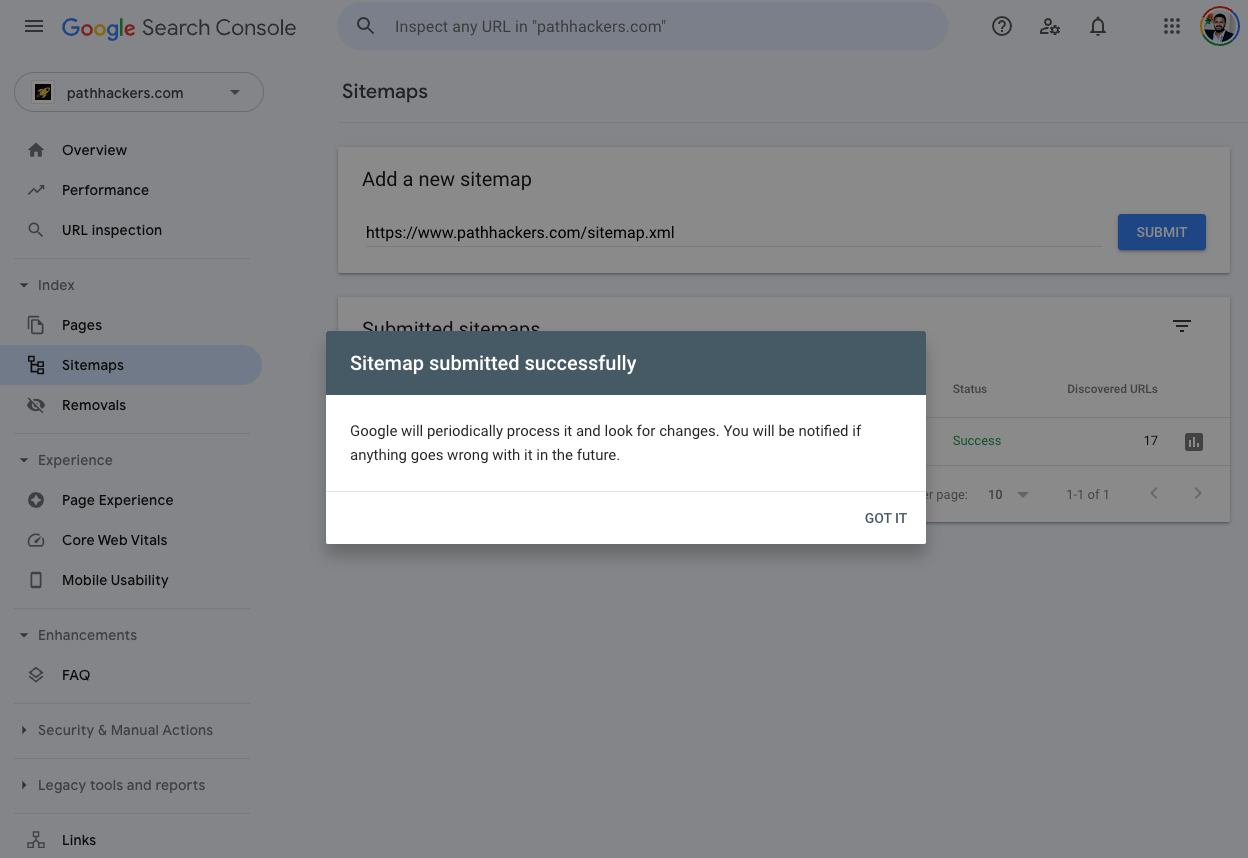
Task: Click the 1-1 of 1 pagination text
Action: pos(1088,494)
